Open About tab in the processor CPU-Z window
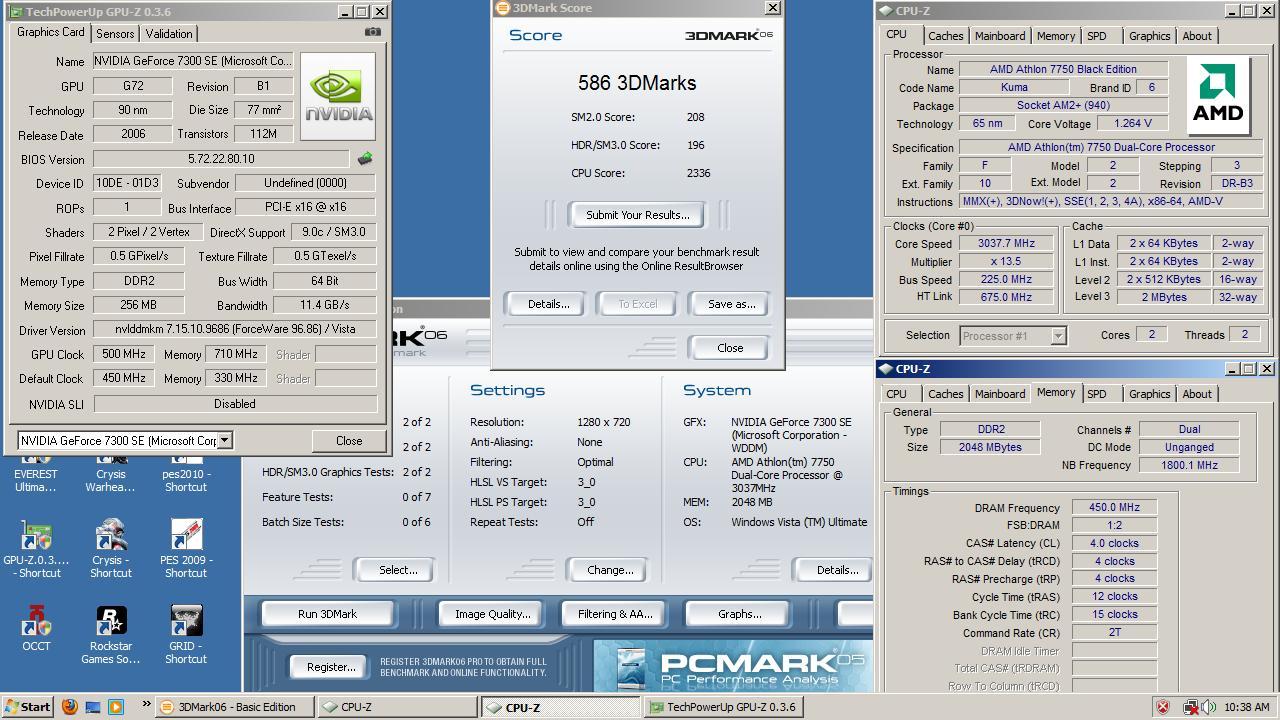The width and height of the screenshot is (1280, 720). pyautogui.click(x=1197, y=36)
